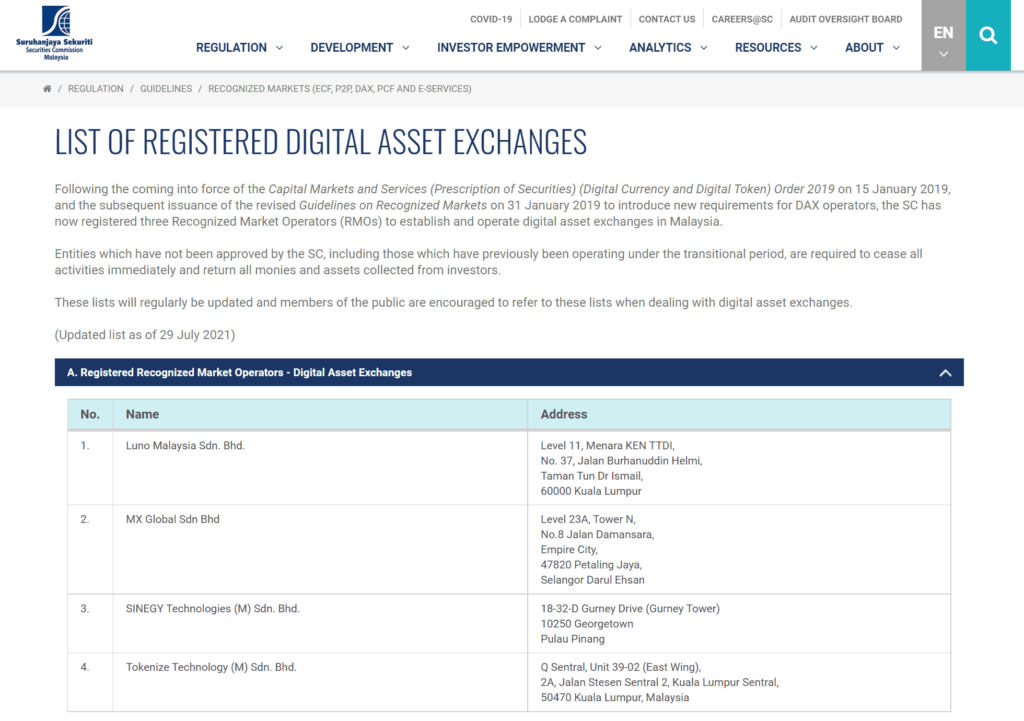Open the COVID-19 link
The image size is (1024, 721).
pyautogui.click(x=491, y=19)
